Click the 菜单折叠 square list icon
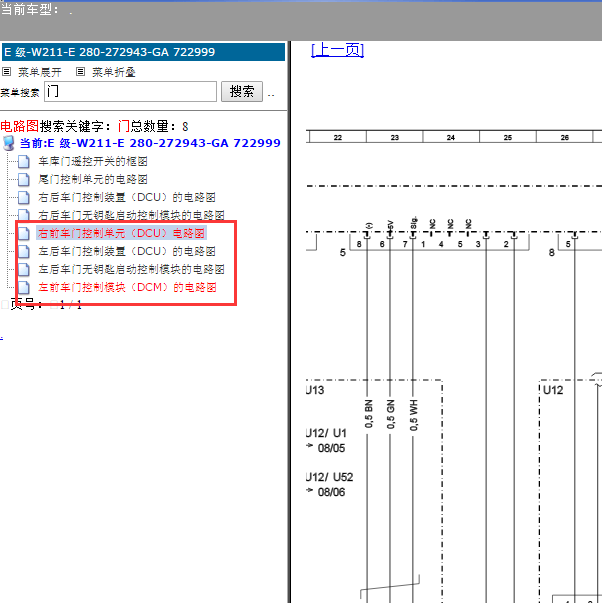Viewport: 602px width, 603px height. tap(80, 72)
